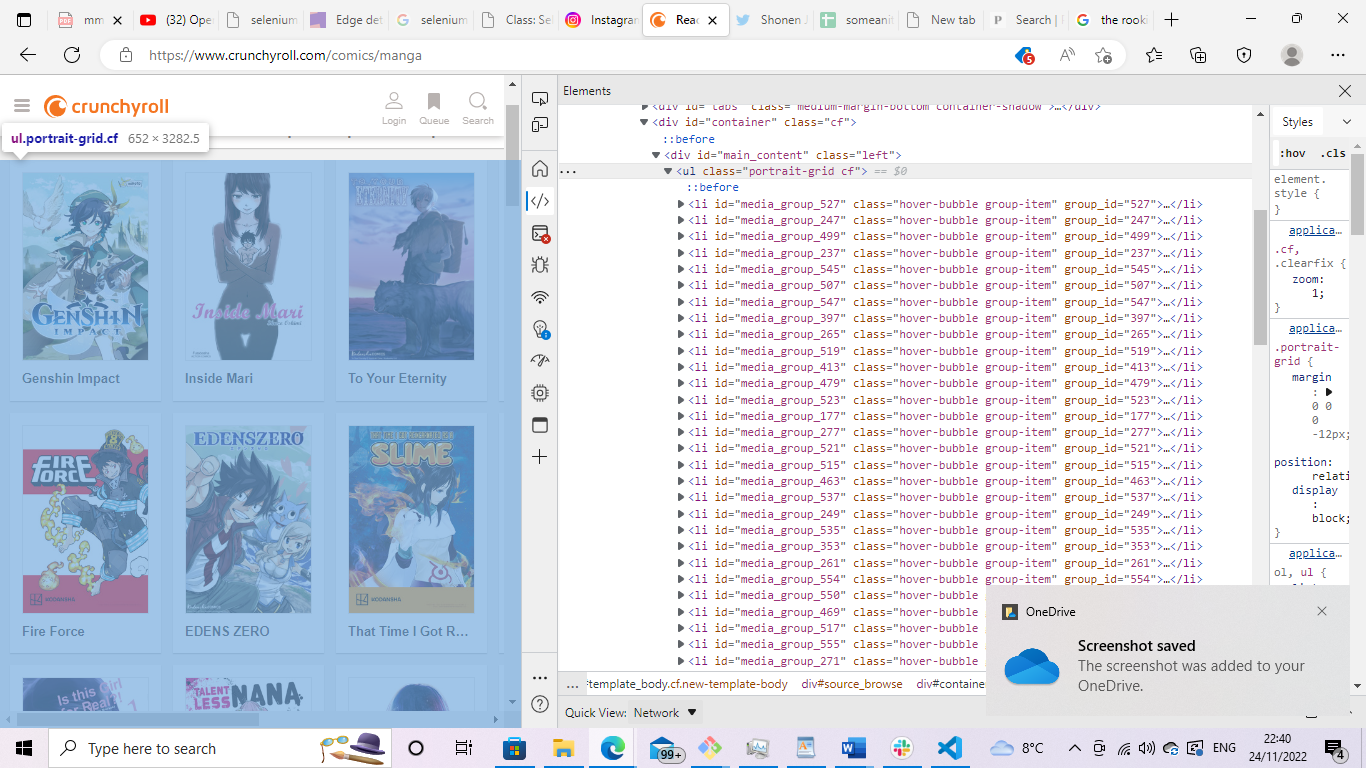Collapse the div#main_content node arrow
Screen dimensions: 1366x768
pyautogui.click(x=656, y=156)
